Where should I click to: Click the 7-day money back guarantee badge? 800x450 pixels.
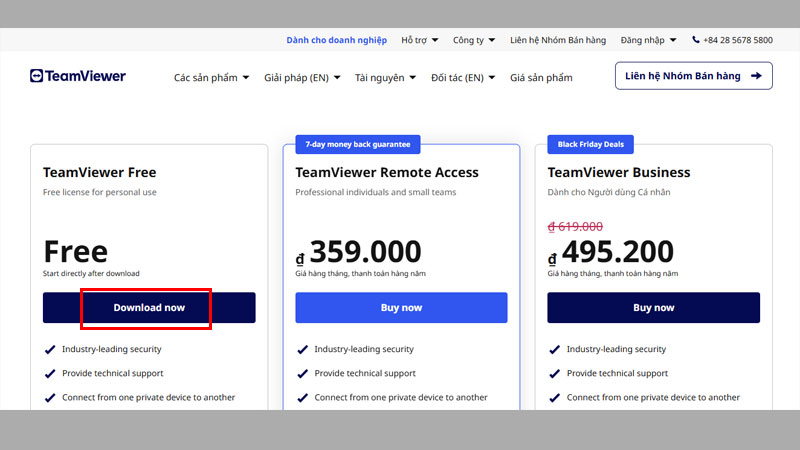[x=358, y=144]
